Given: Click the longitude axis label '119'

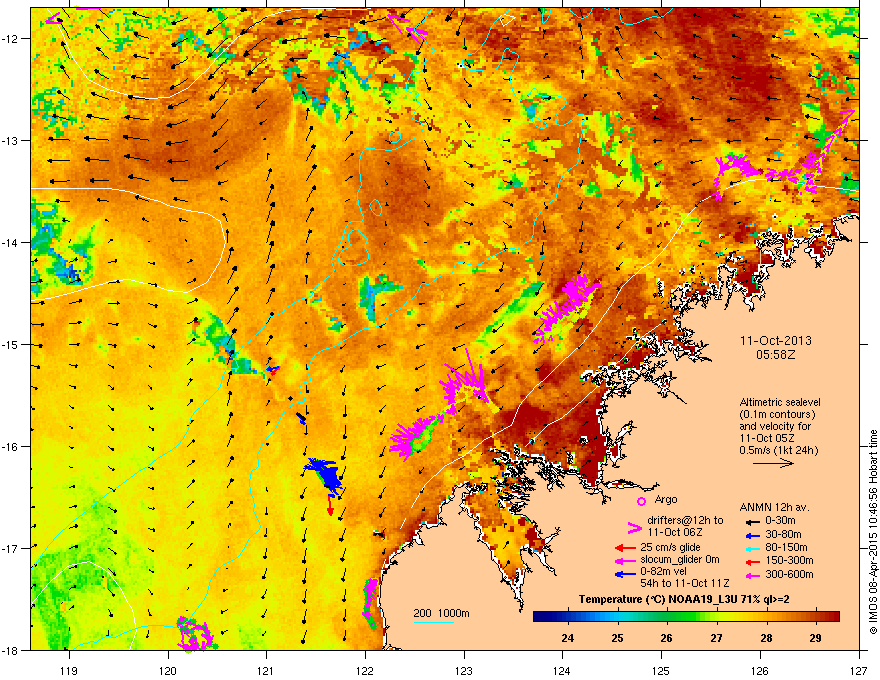Looking at the screenshot, I should (69, 669).
